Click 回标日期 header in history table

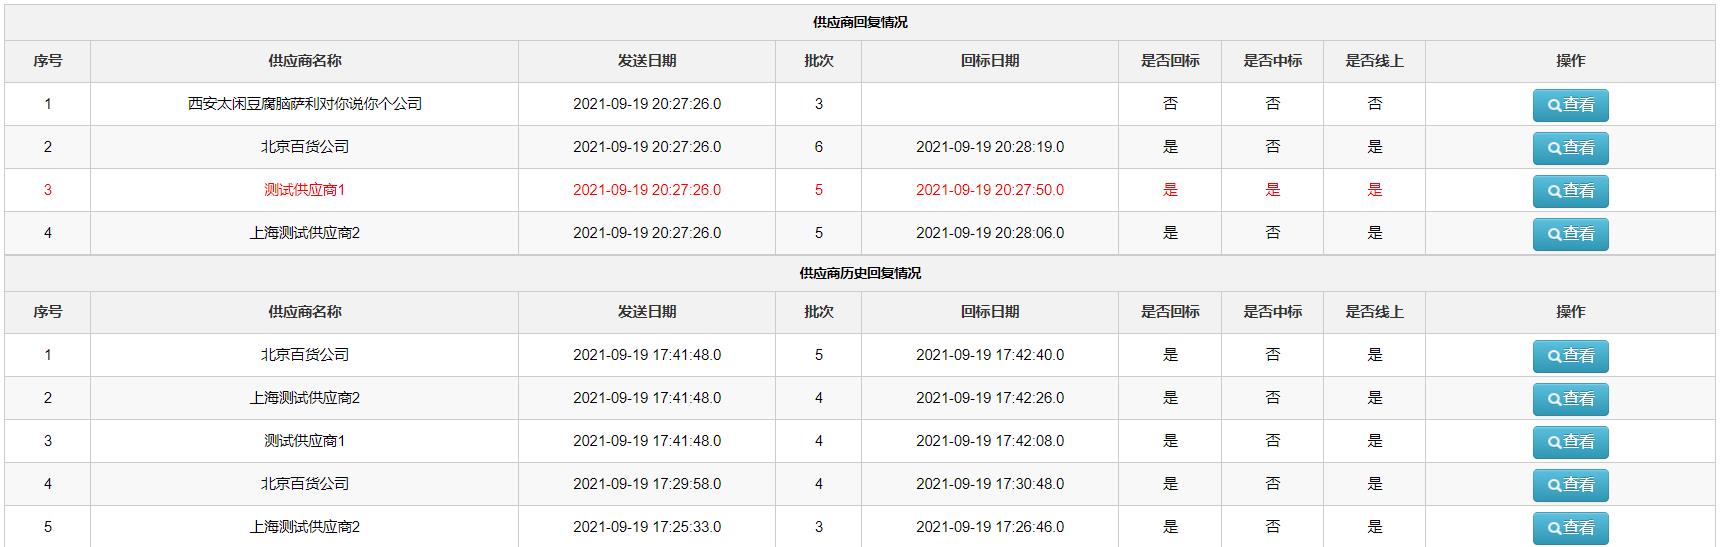click(989, 312)
